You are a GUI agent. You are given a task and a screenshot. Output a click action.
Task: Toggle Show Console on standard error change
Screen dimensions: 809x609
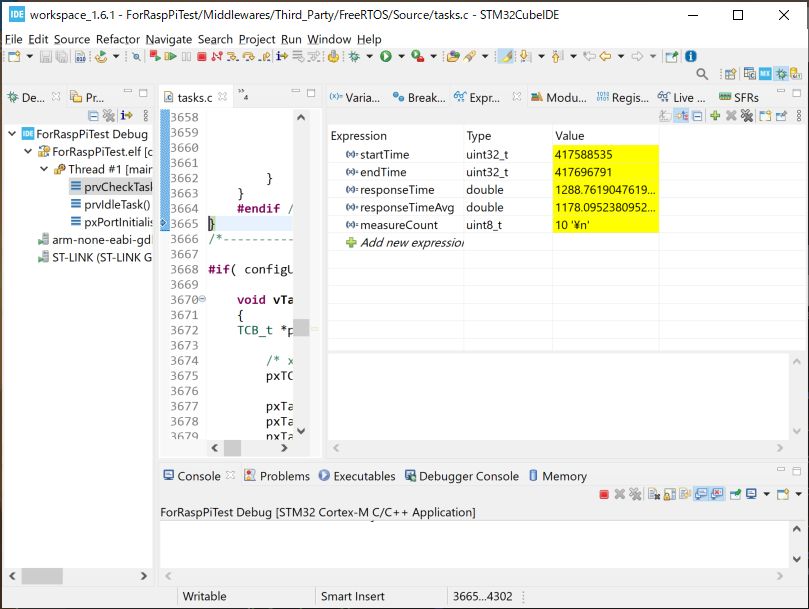[x=717, y=494]
